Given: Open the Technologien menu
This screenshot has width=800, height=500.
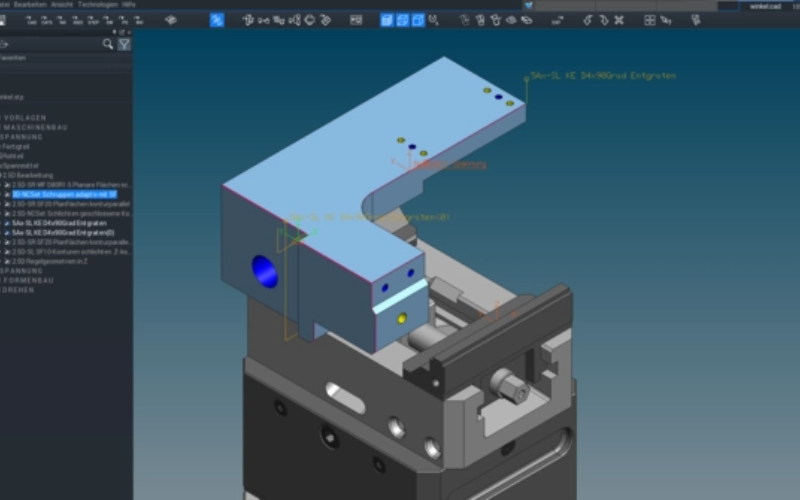Looking at the screenshot, I should [97, 4].
